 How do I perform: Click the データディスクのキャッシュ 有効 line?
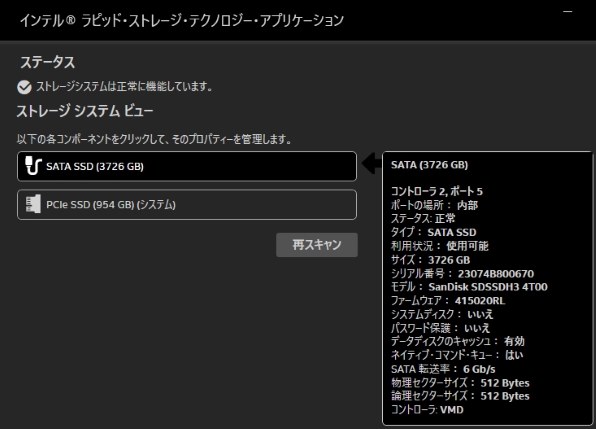tap(458, 341)
